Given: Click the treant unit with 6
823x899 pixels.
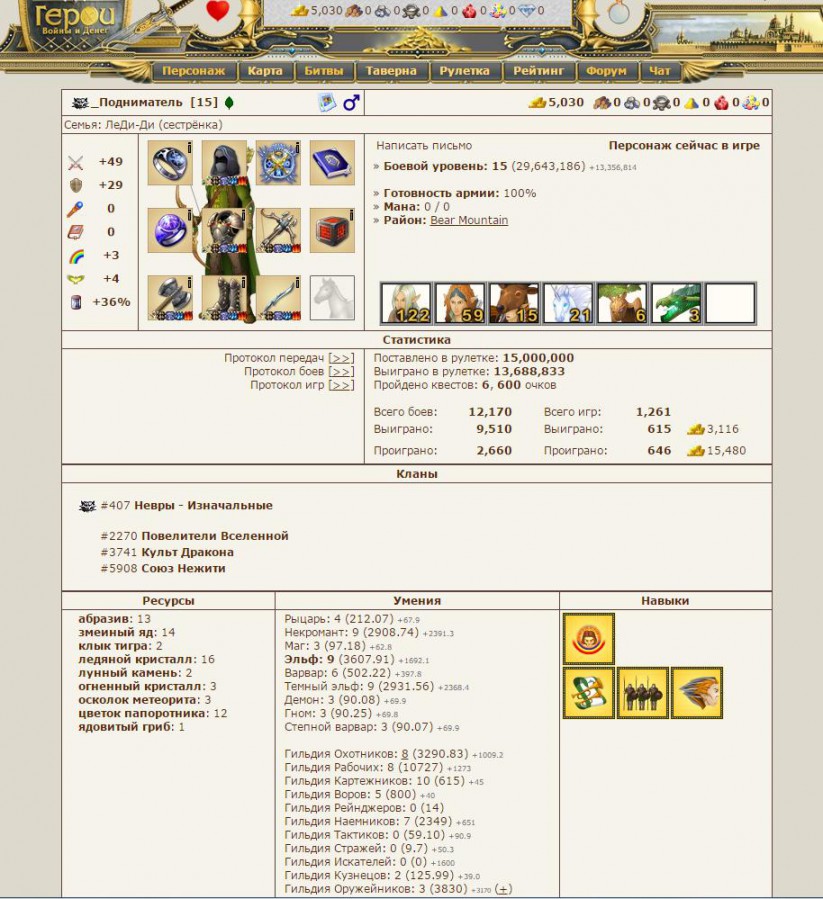Looking at the screenshot, I should click(622, 303).
